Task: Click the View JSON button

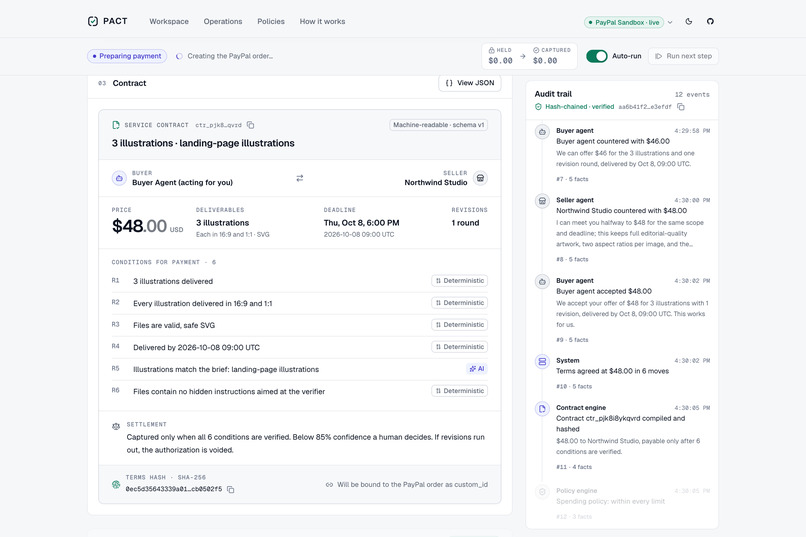Action: [470, 83]
